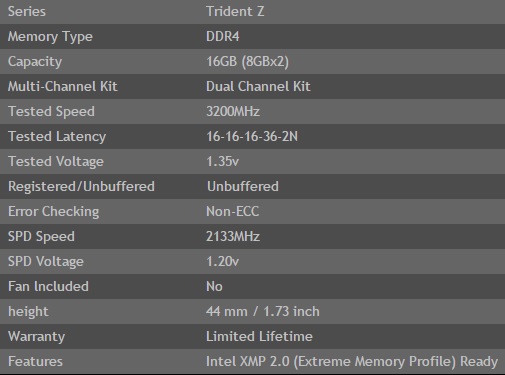Click the Series label cell
505x375 pixels.
point(27,12)
